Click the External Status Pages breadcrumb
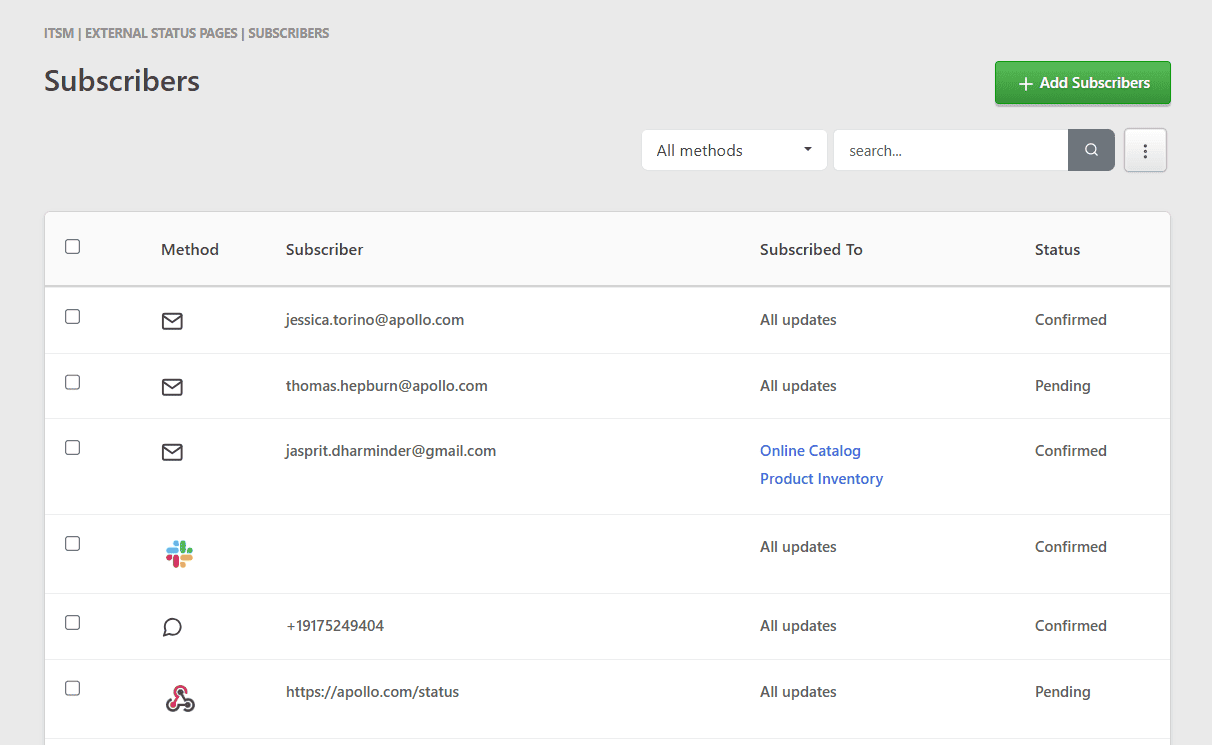Viewport: 1212px width, 745px height. 161,33
